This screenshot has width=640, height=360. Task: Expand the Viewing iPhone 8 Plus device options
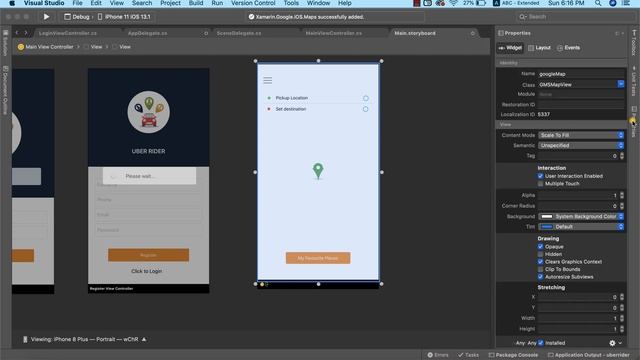(144, 339)
